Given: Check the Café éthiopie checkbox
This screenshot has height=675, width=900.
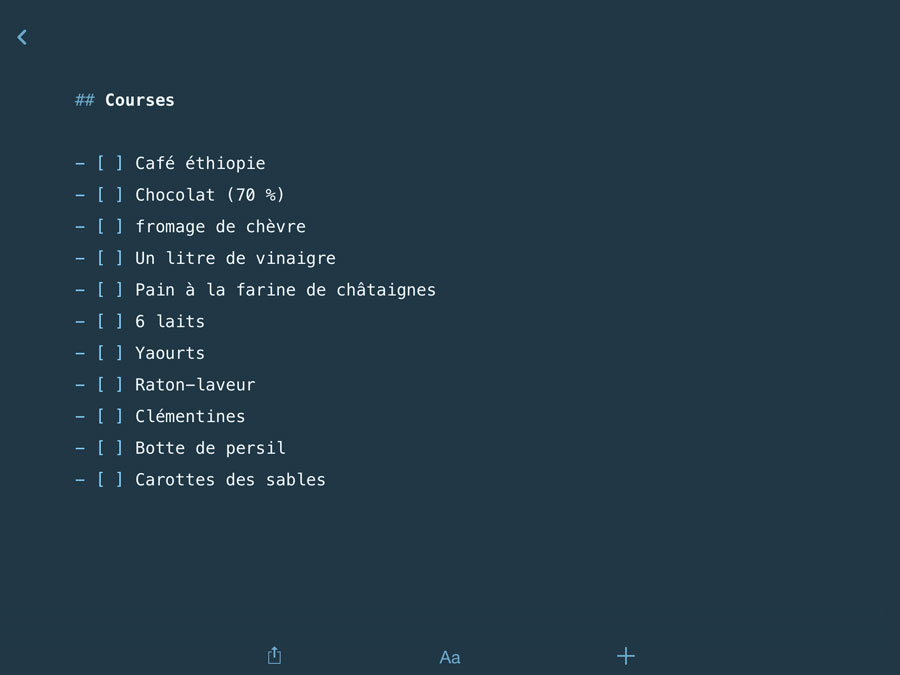Looking at the screenshot, I should (110, 163).
